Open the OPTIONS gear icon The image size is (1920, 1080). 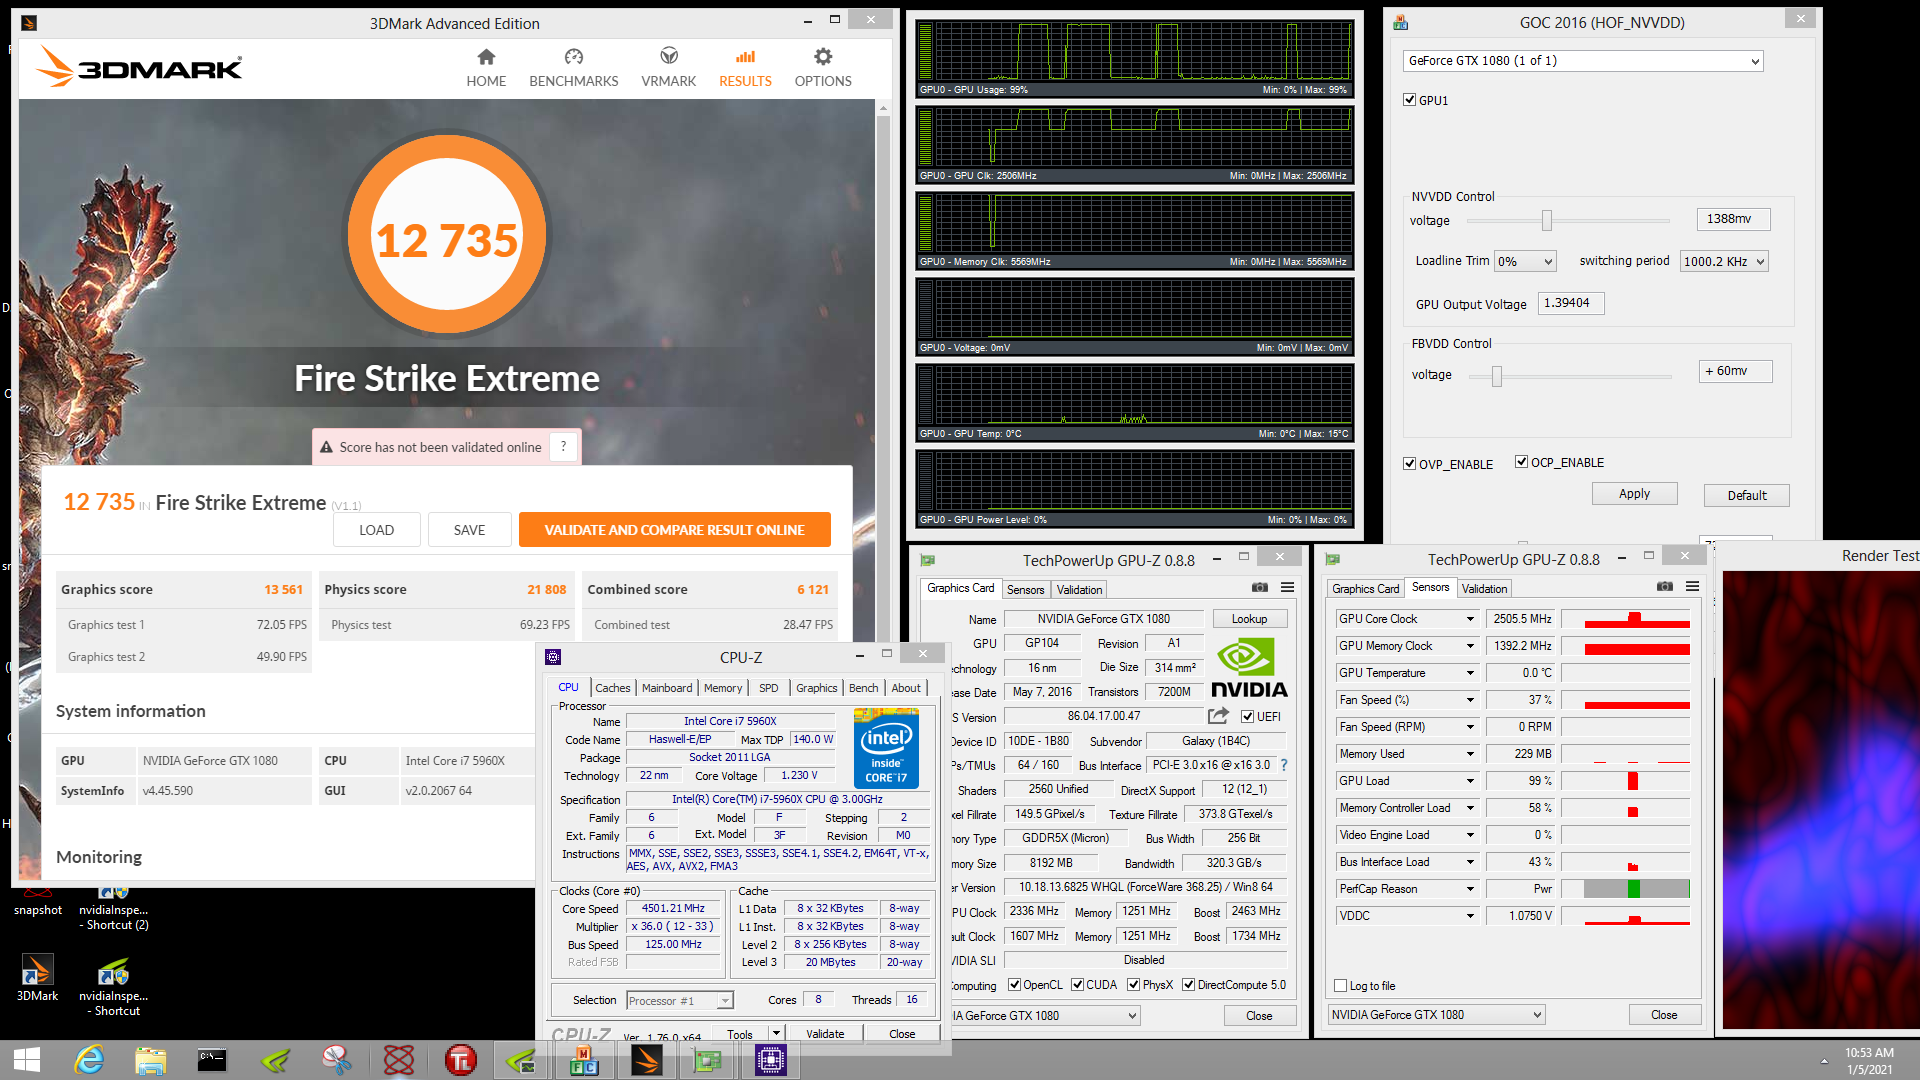tap(822, 58)
